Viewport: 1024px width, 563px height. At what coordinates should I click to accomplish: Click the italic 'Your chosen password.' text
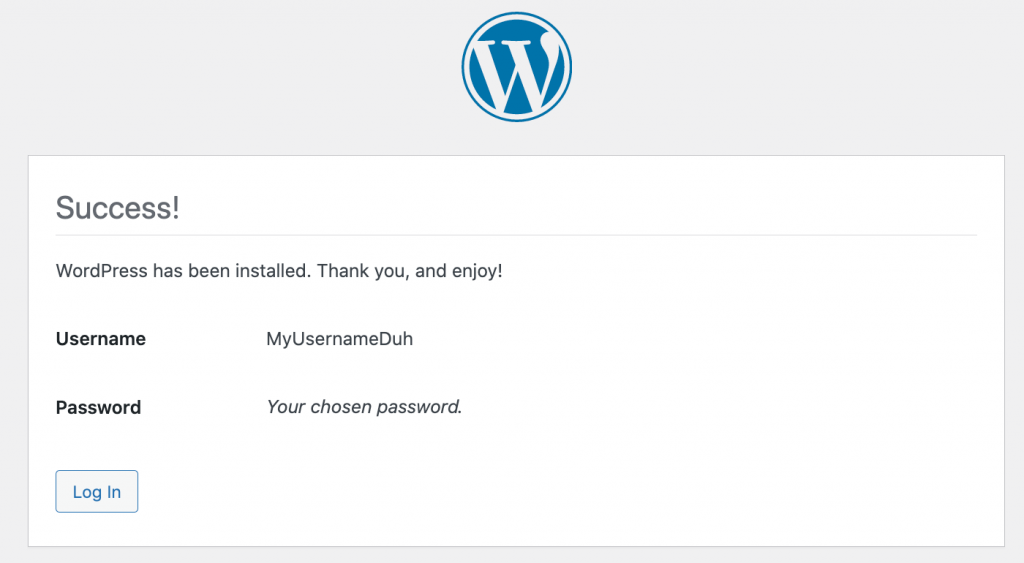point(364,407)
